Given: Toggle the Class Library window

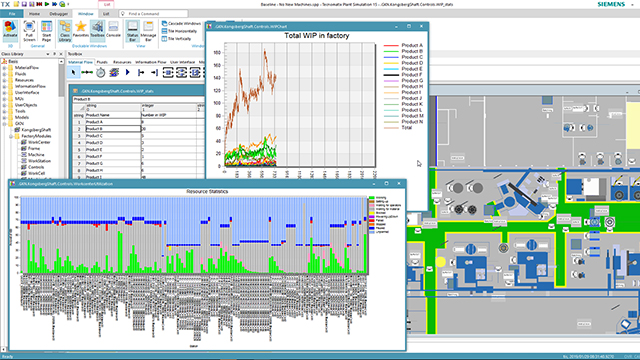Looking at the screenshot, I should click(64, 31).
